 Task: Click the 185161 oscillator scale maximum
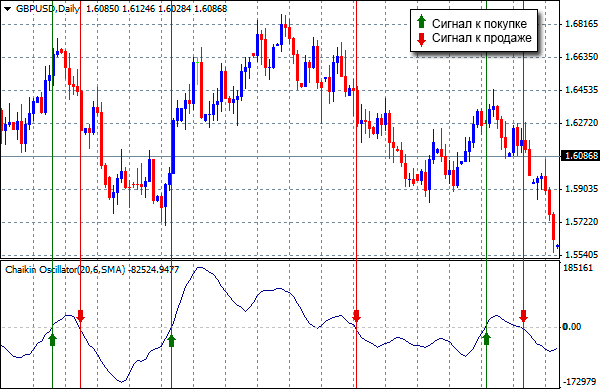578,267
